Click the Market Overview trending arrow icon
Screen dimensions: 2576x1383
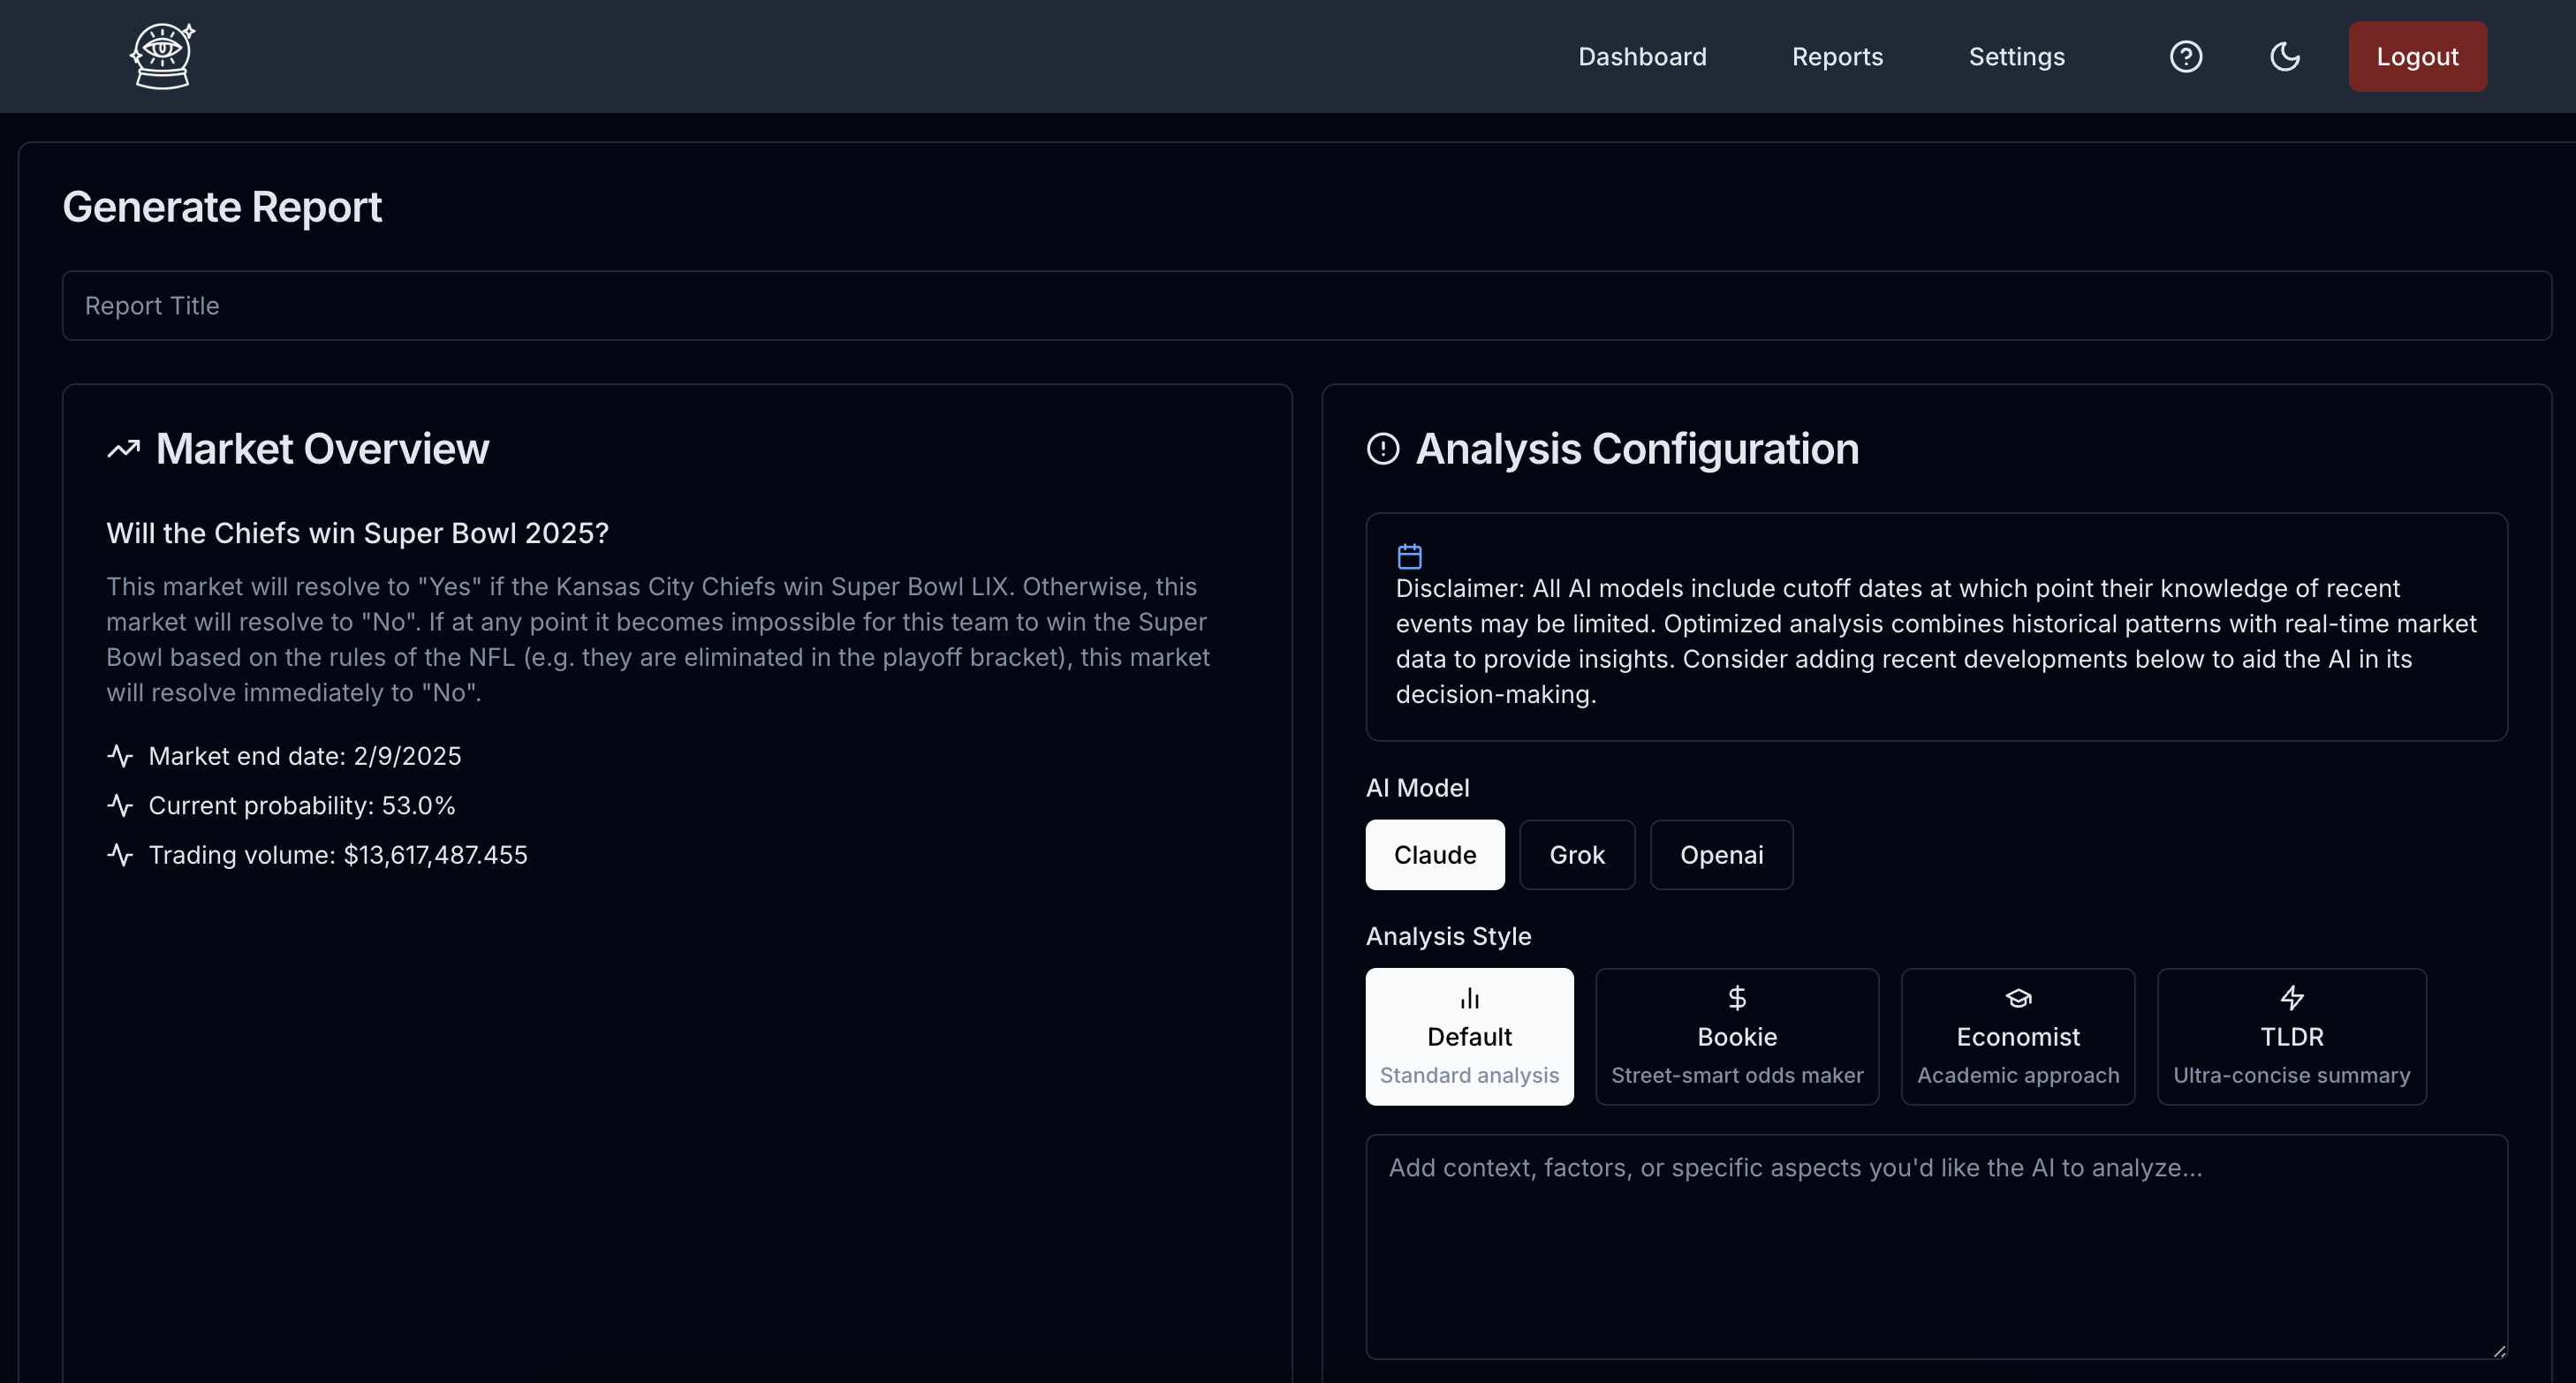pyautogui.click(x=124, y=449)
